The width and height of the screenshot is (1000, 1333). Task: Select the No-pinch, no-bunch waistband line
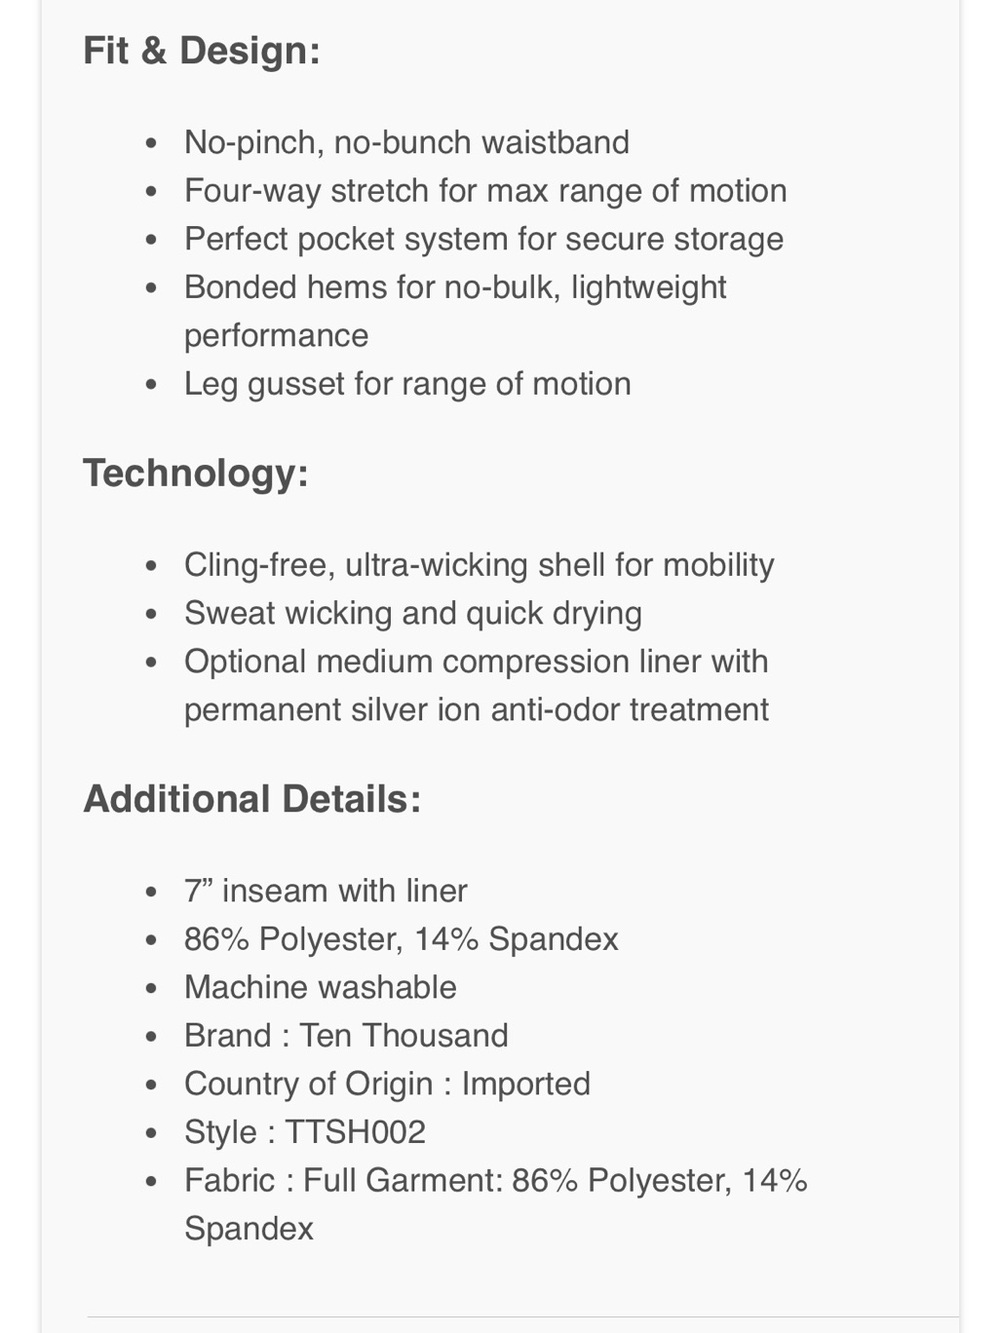407,143
